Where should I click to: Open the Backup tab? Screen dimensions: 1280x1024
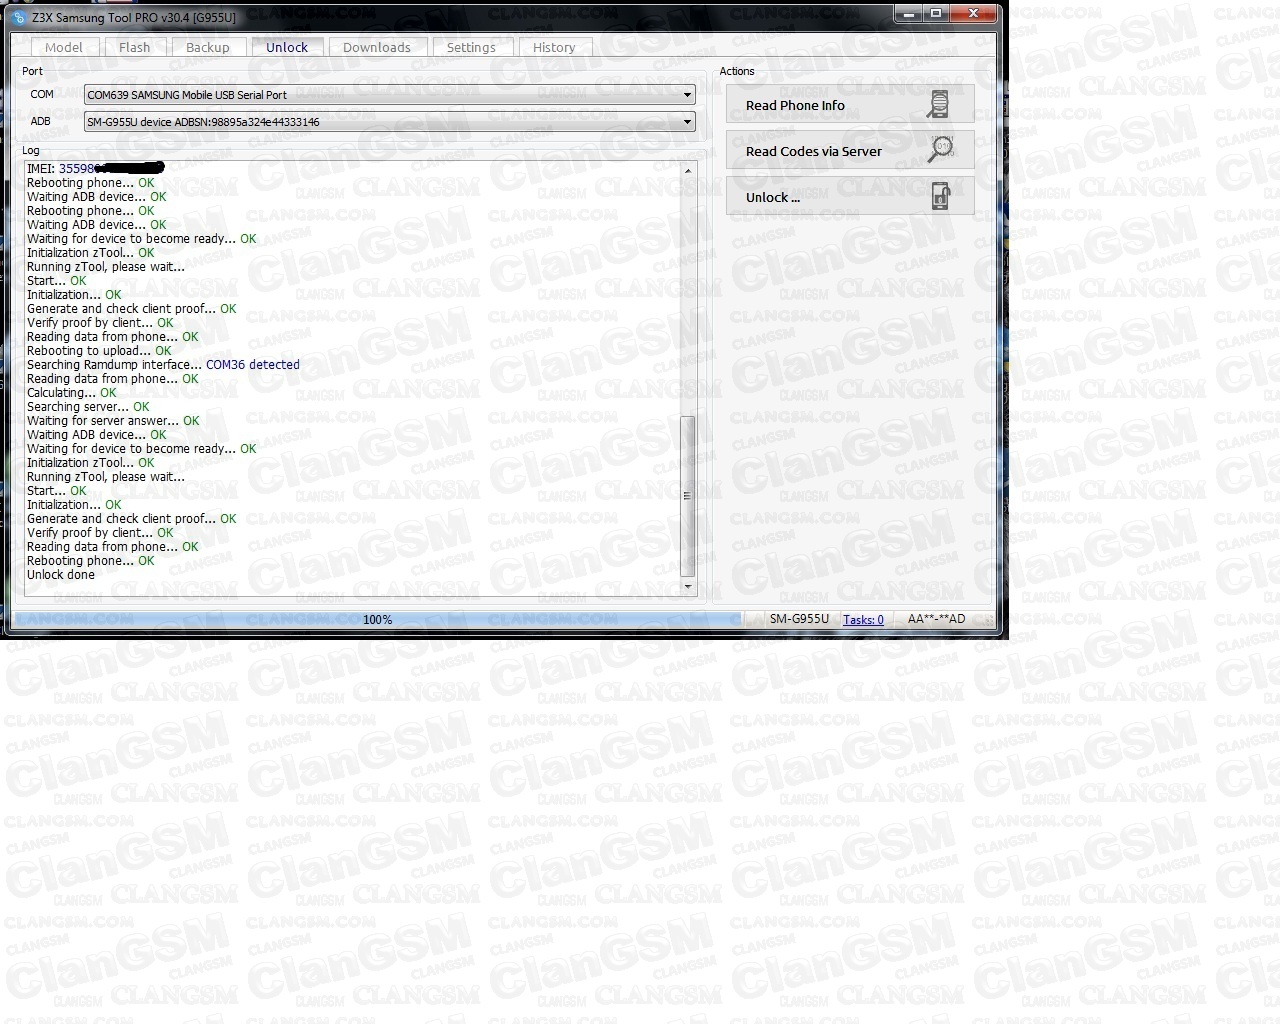[x=208, y=47]
